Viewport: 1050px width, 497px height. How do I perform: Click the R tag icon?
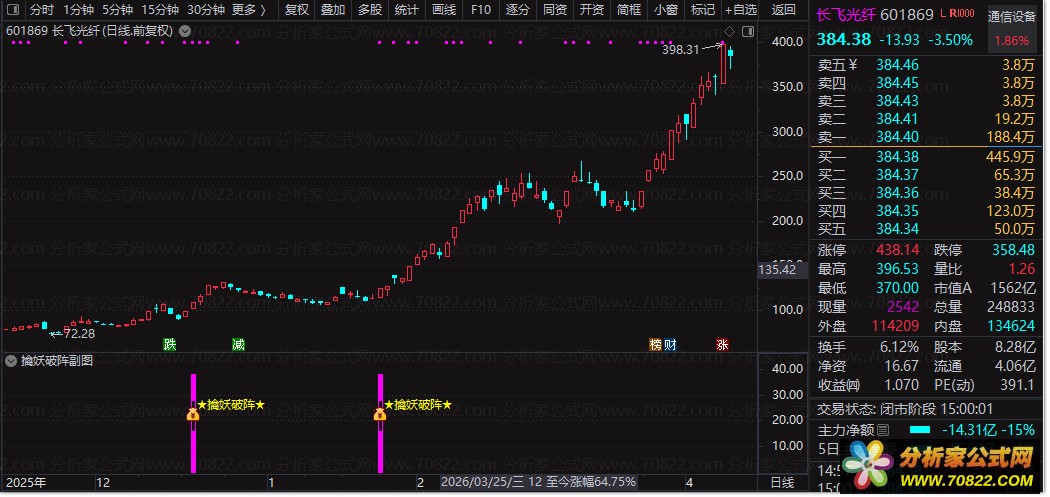pyautogui.click(x=953, y=14)
